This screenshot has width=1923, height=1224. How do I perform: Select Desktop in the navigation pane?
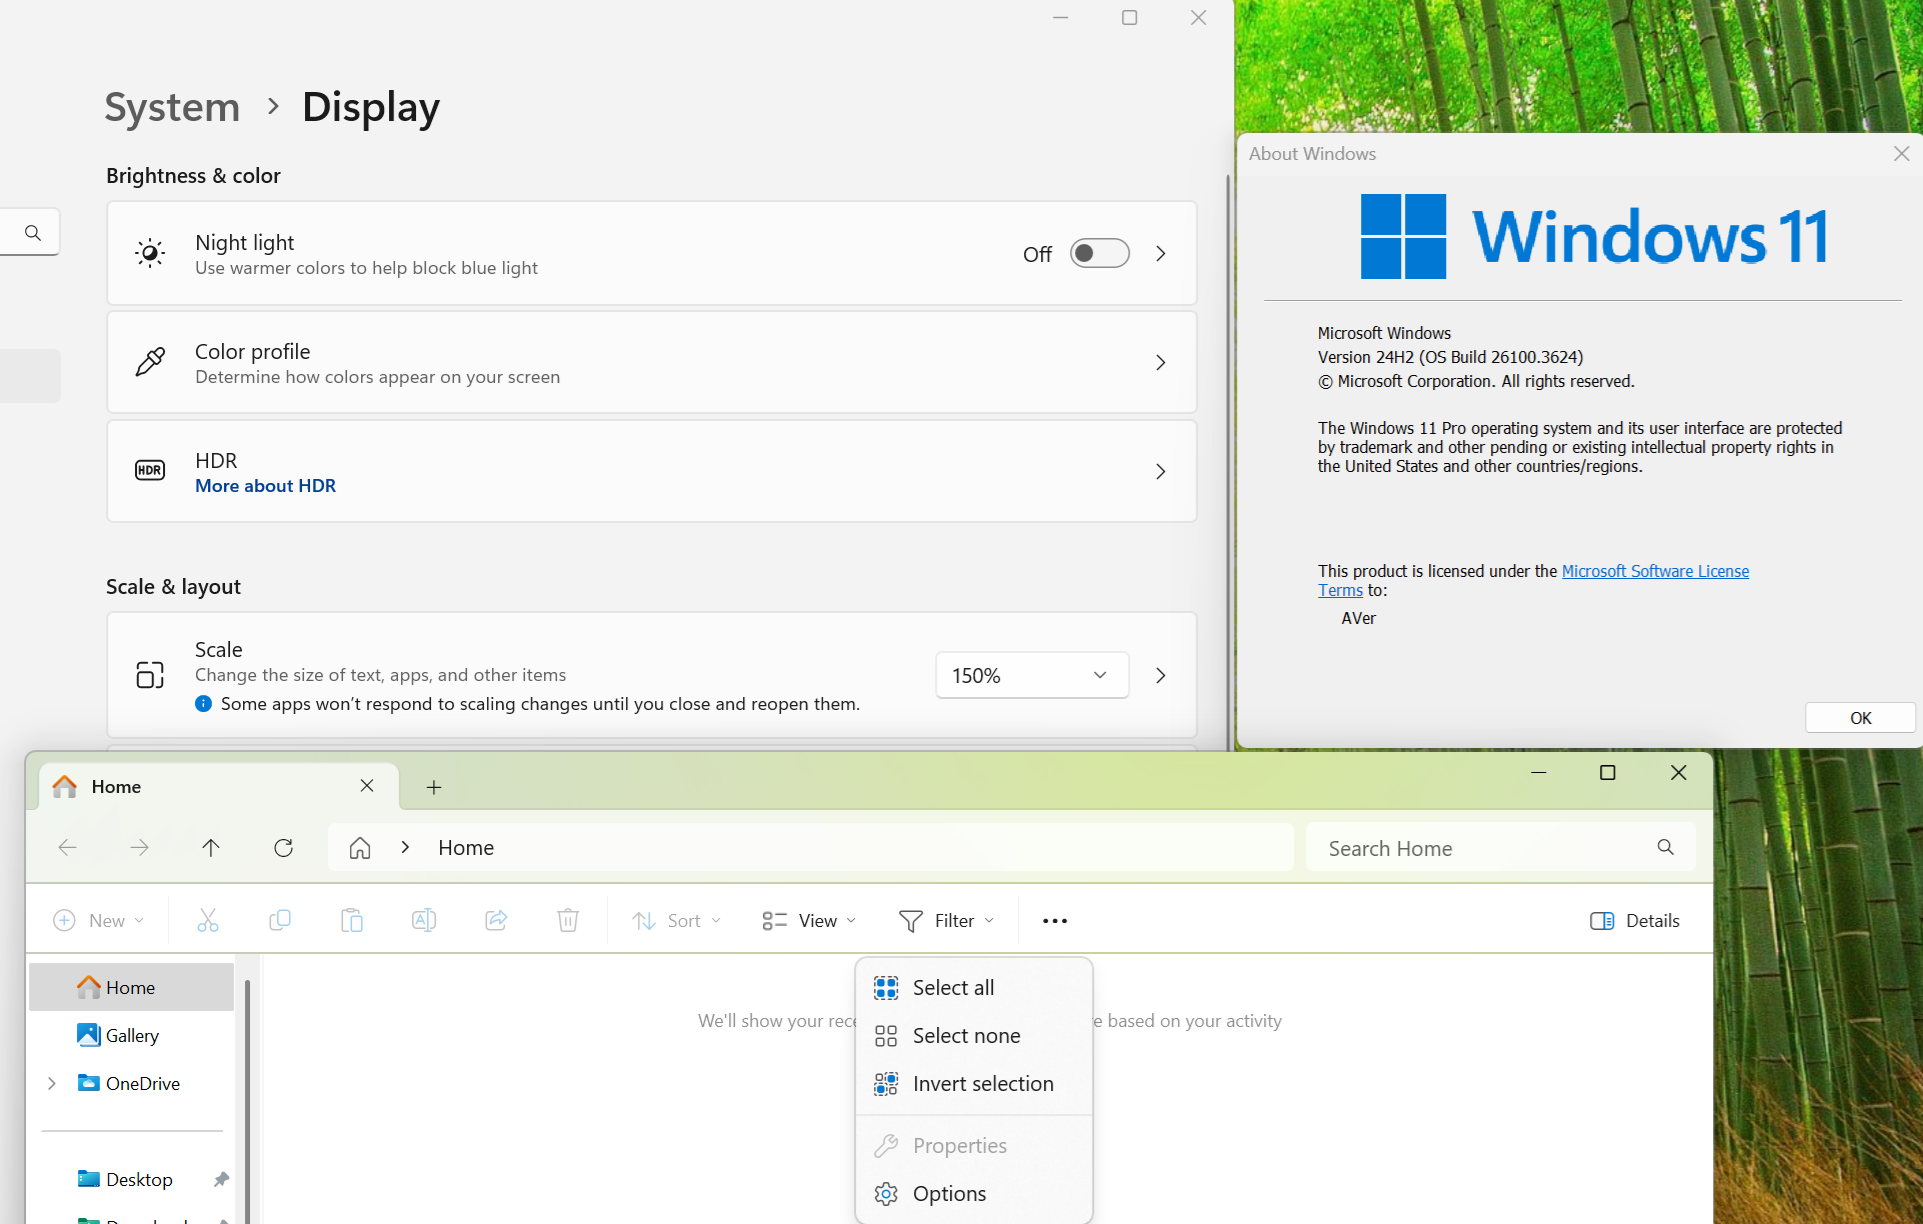pyautogui.click(x=131, y=1179)
